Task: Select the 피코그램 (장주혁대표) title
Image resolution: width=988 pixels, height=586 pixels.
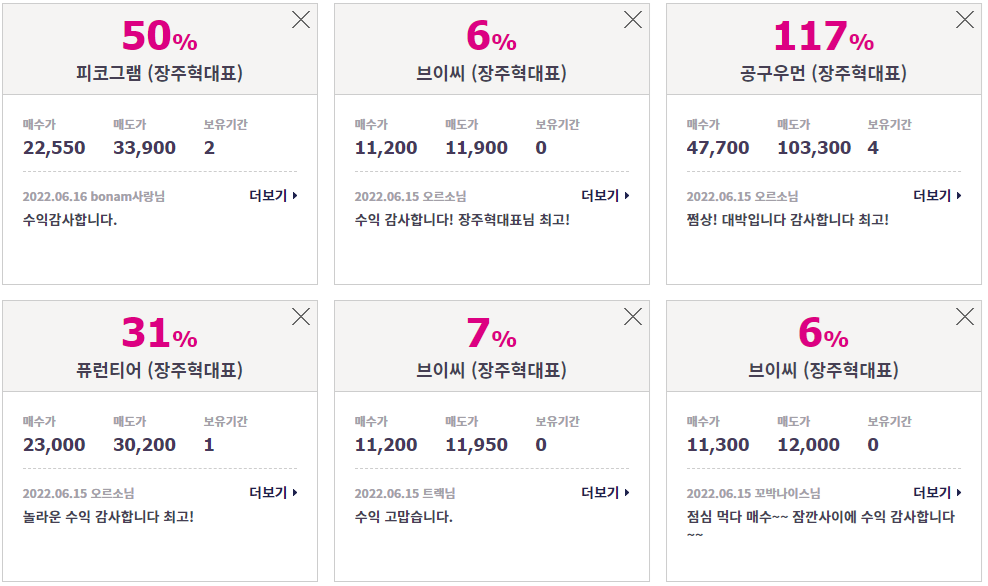Action: tap(159, 73)
